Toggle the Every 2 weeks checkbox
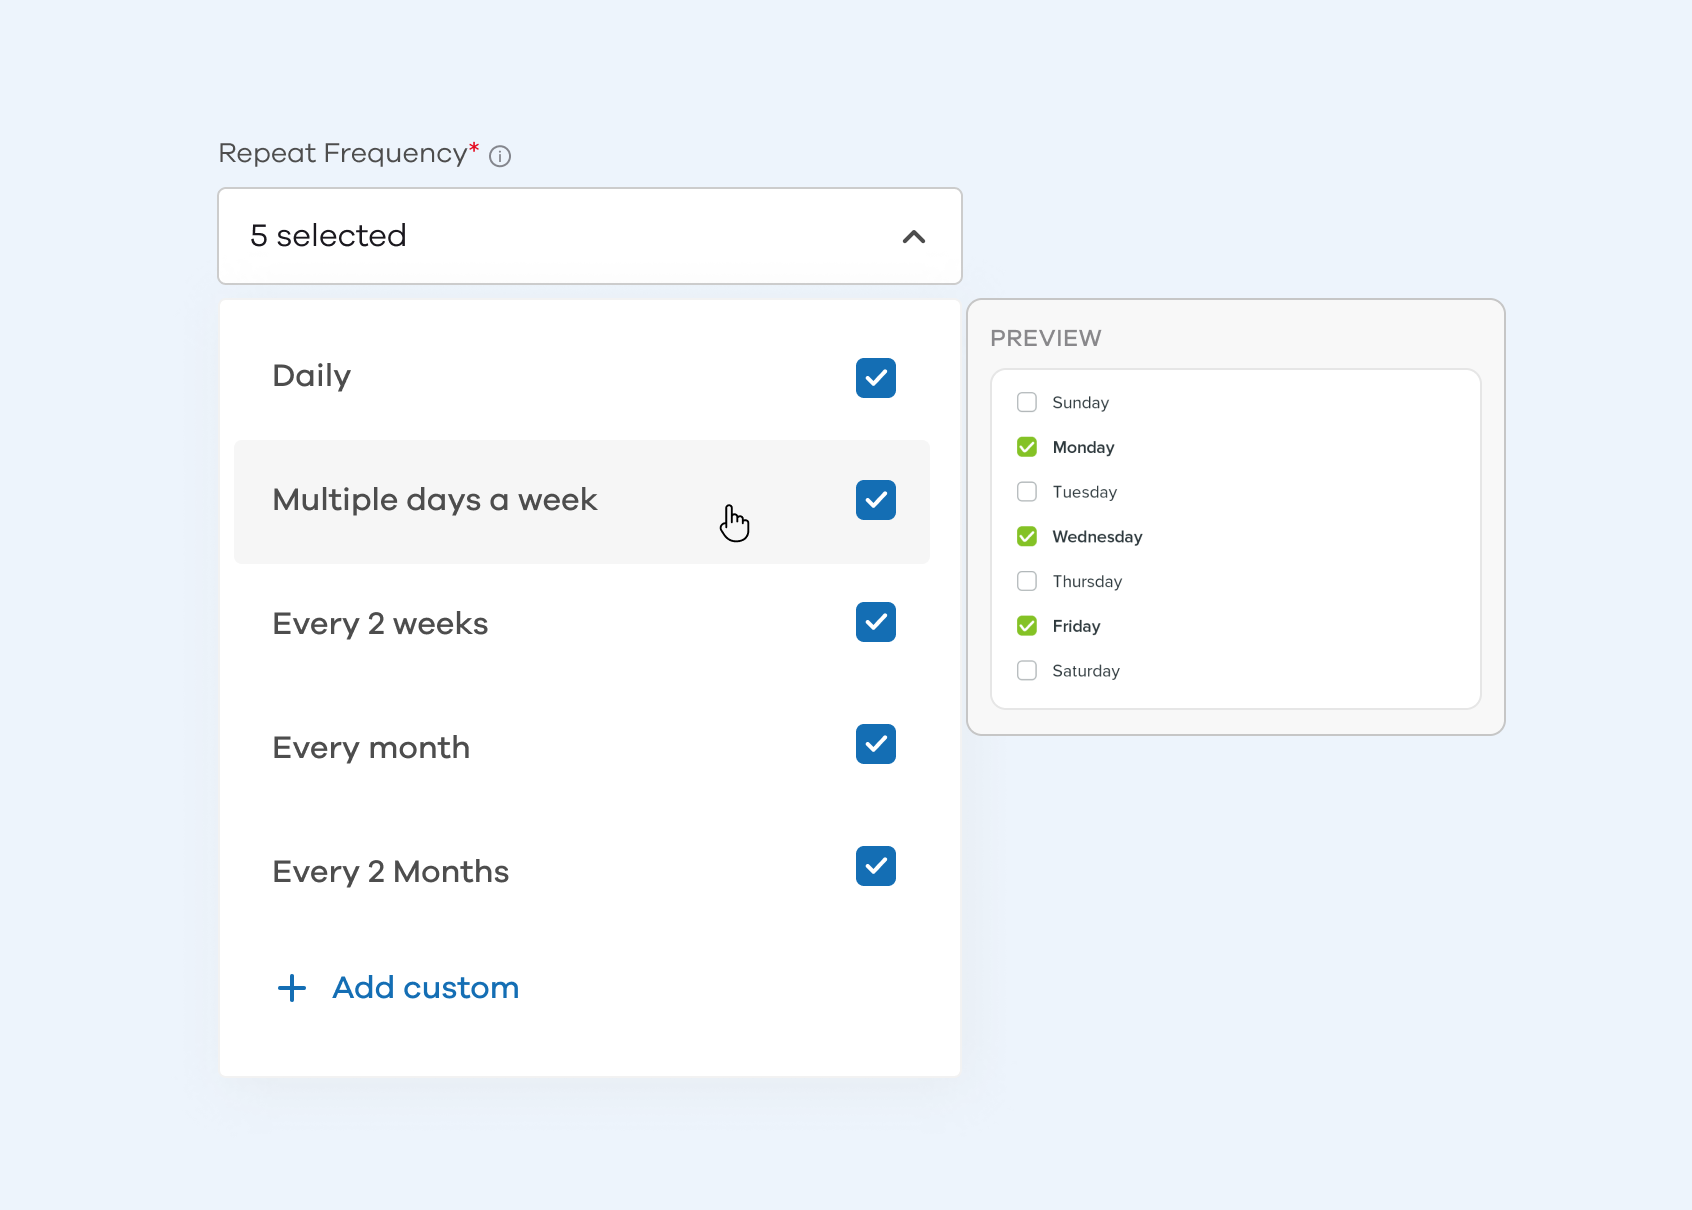The height and width of the screenshot is (1210, 1692). tap(876, 622)
